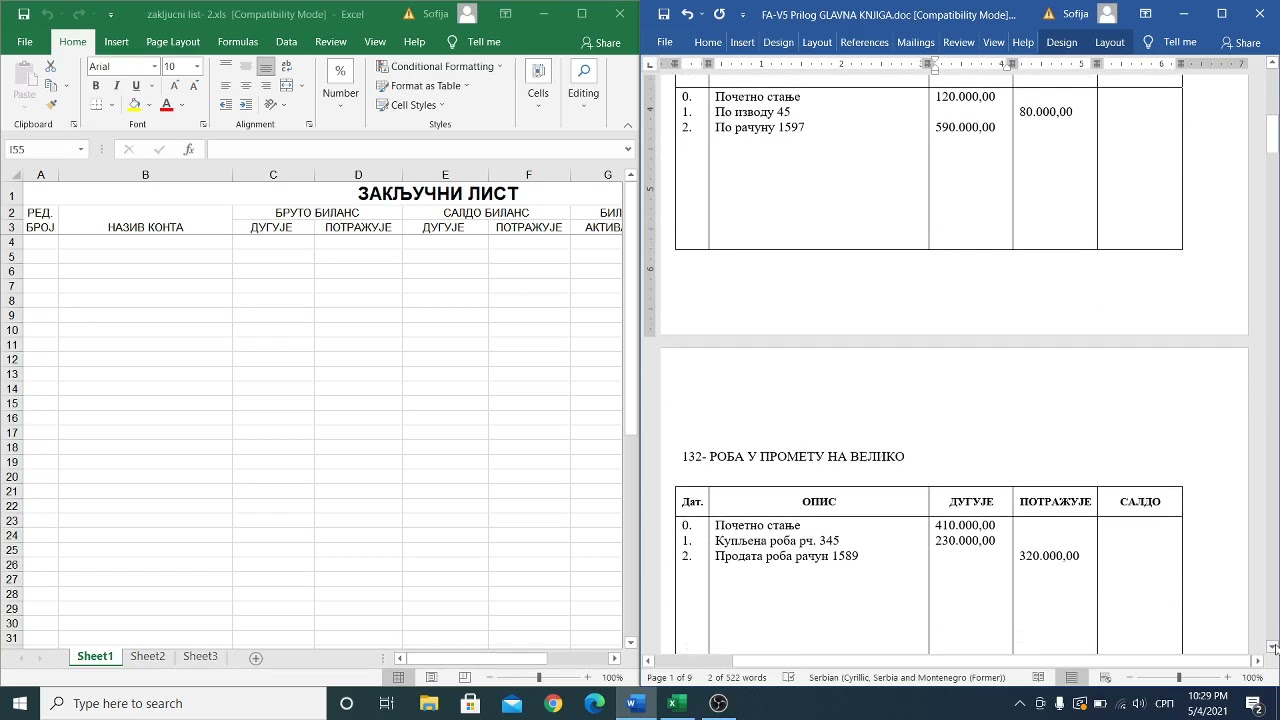Screen dimensions: 1280x720
Task: Click Share button in Excel
Action: (x=600, y=42)
